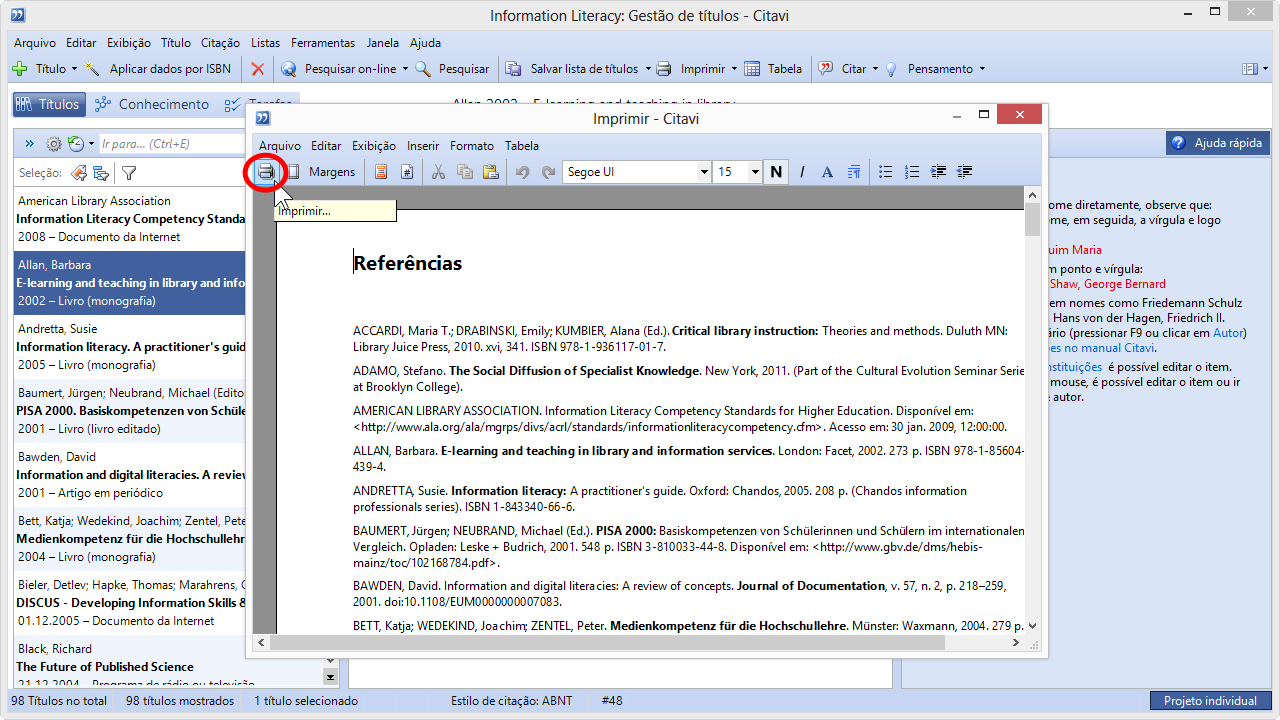This screenshot has height=720, width=1280.
Task: Apply bulleted list formatting
Action: 885,172
